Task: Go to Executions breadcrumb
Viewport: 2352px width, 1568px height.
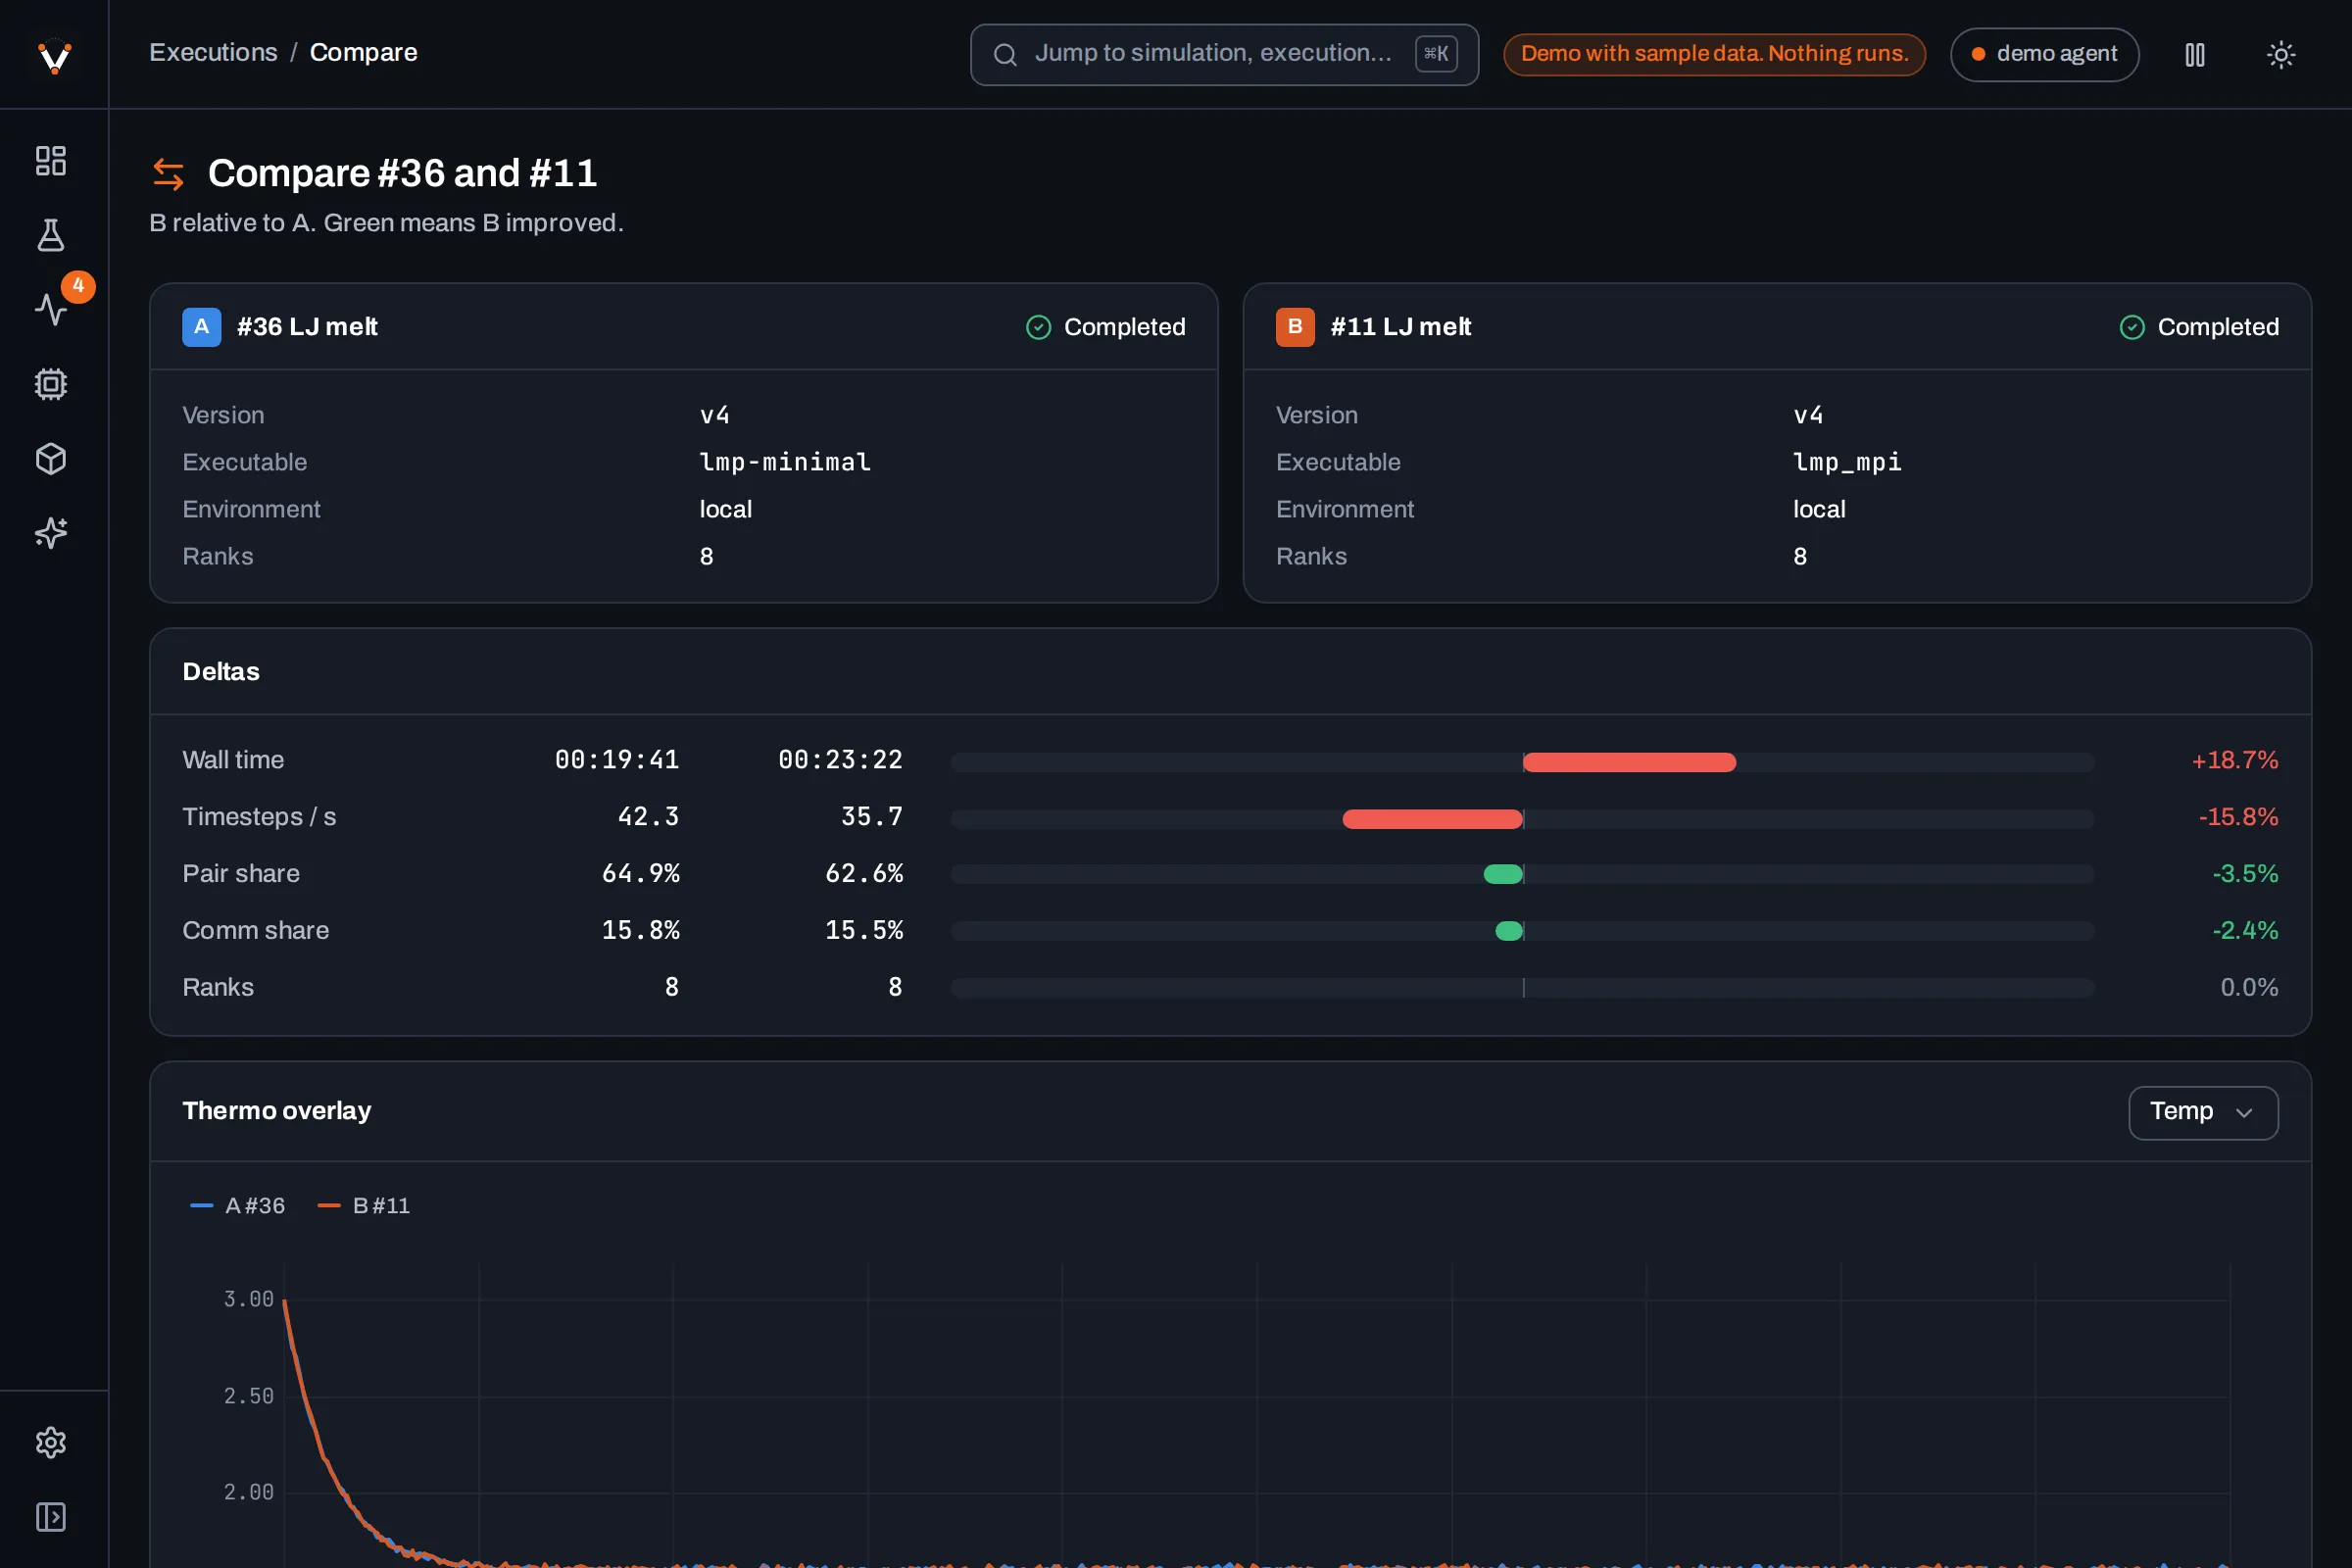Action: [x=213, y=52]
